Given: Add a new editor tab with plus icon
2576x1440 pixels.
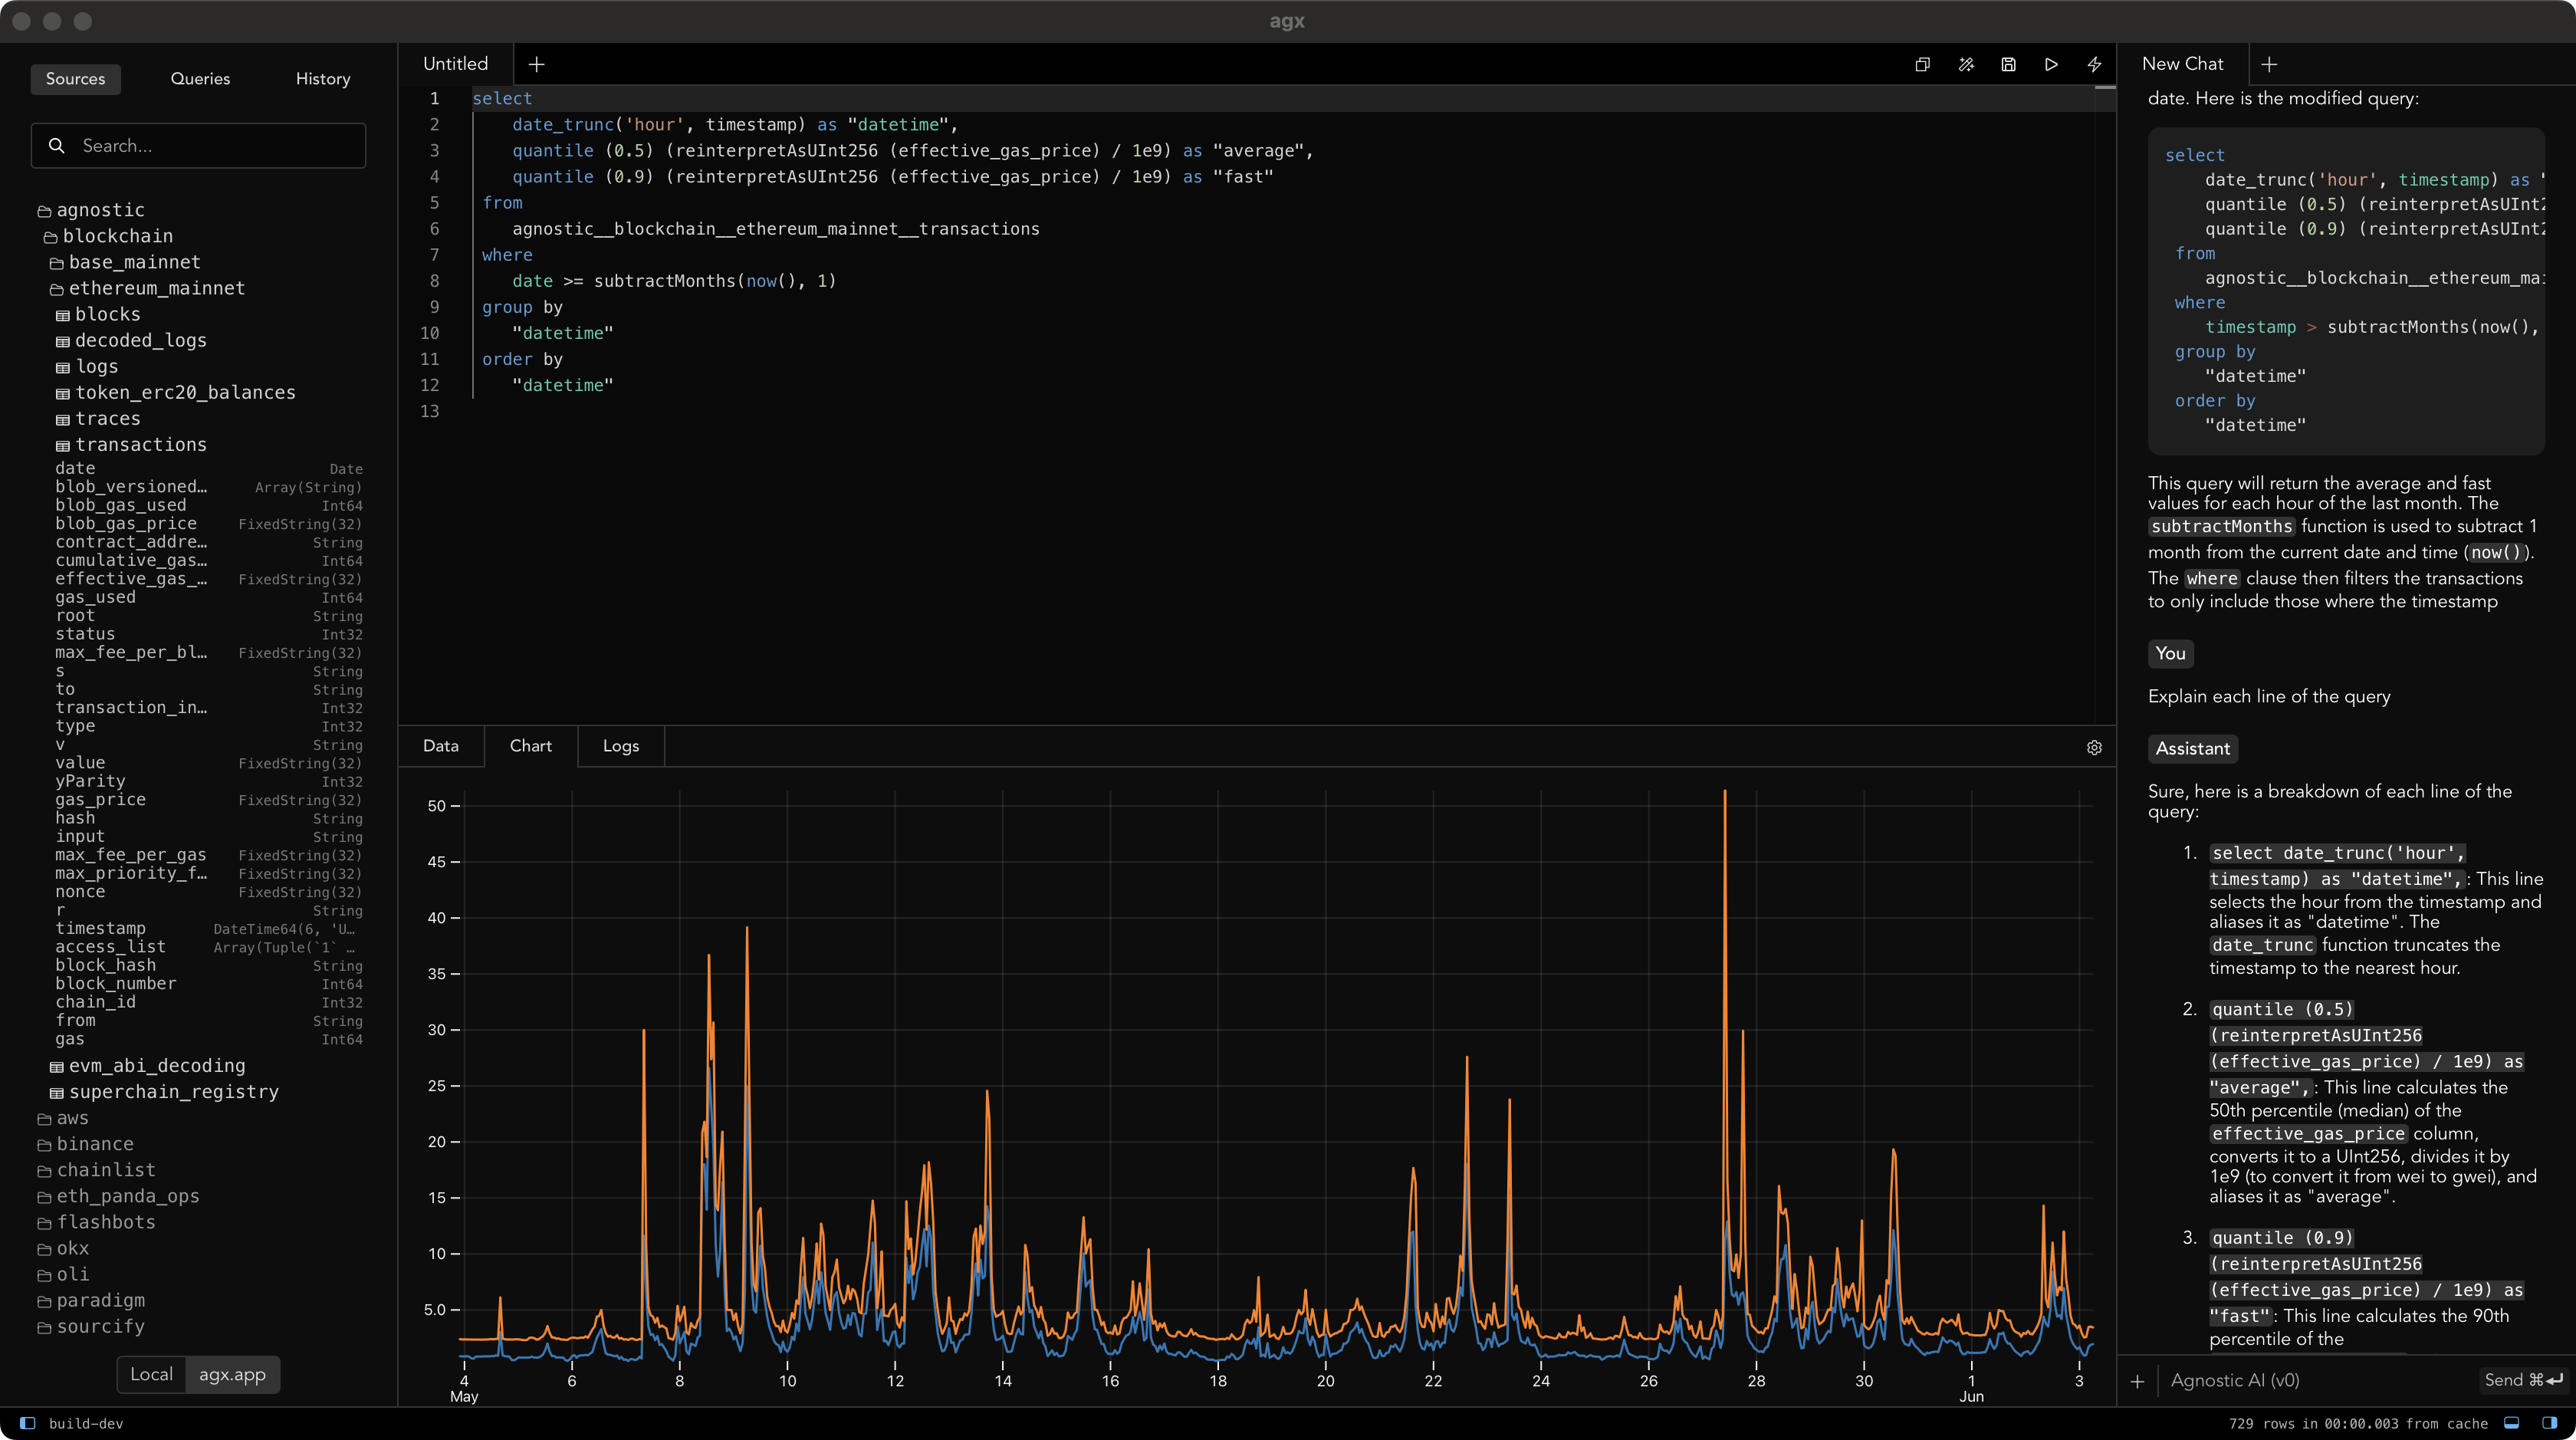Looking at the screenshot, I should (536, 64).
